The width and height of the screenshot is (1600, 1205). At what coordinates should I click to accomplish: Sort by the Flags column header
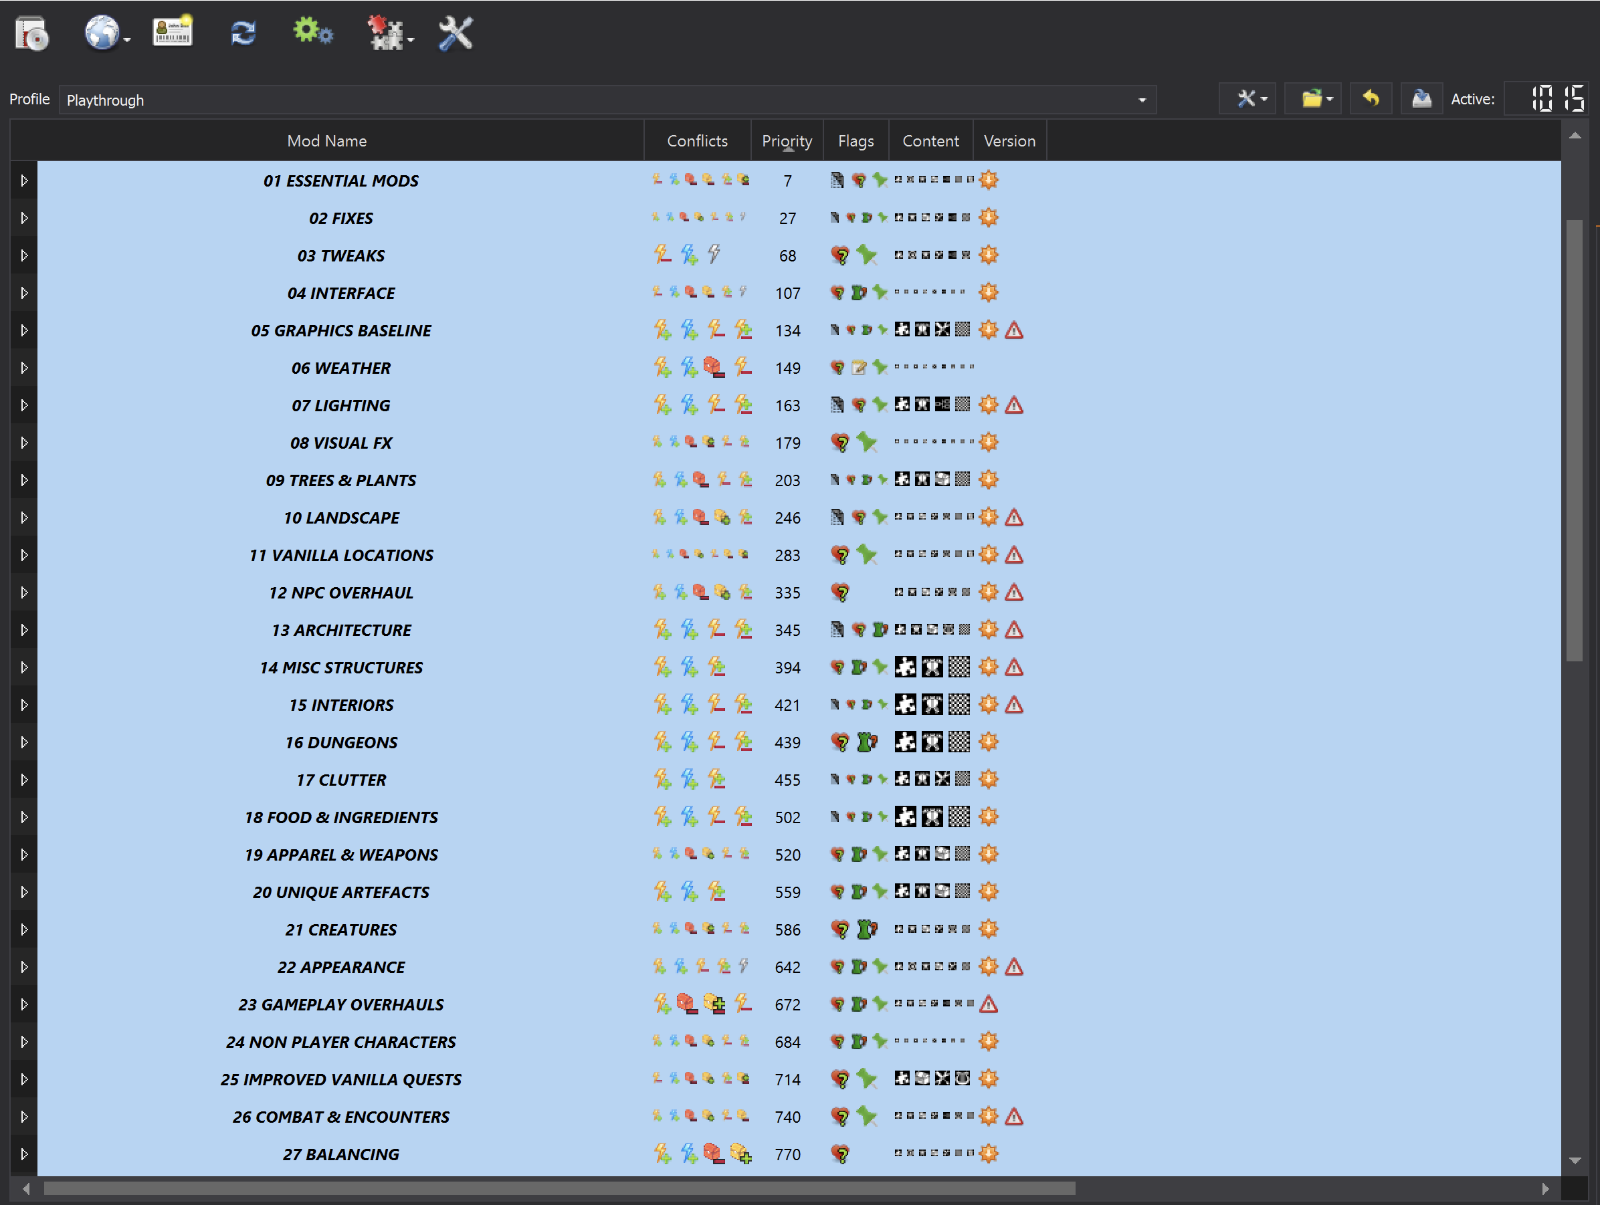[856, 141]
